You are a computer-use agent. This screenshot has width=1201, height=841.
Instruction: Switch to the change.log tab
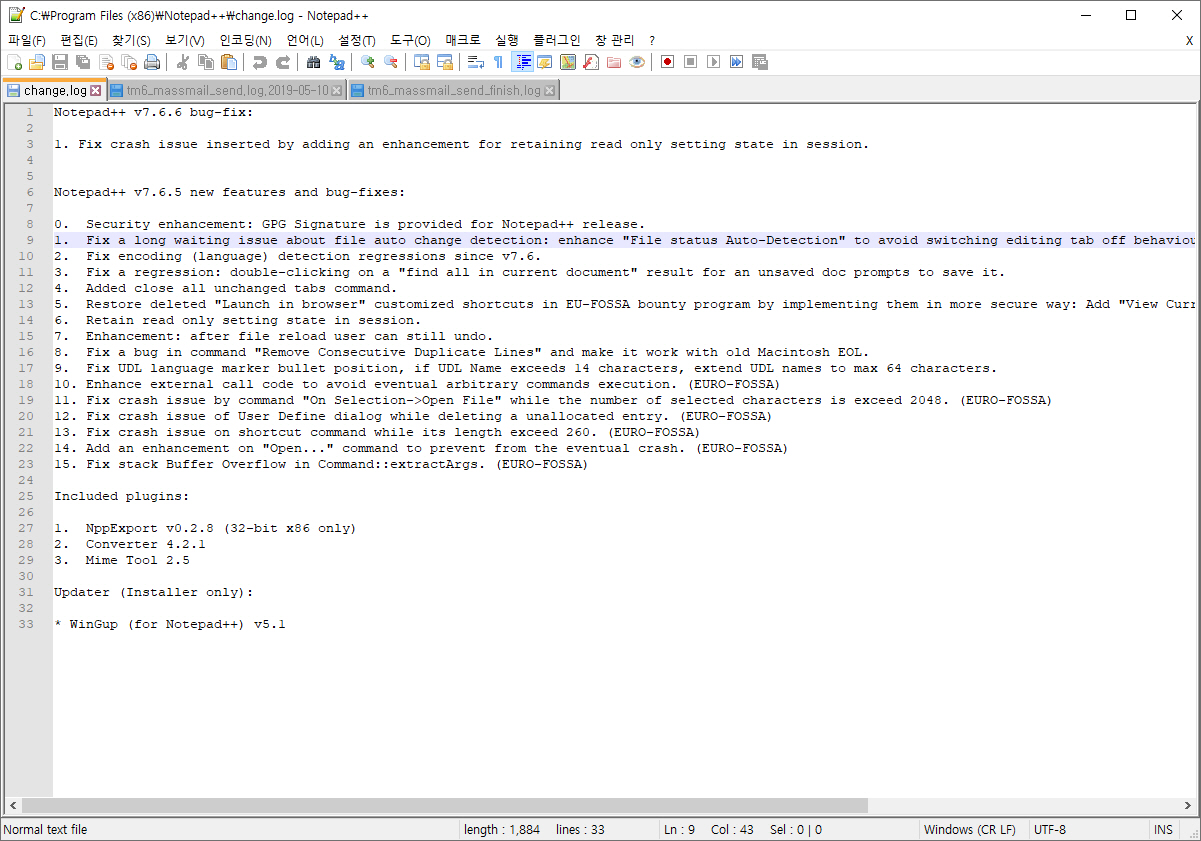[x=54, y=90]
